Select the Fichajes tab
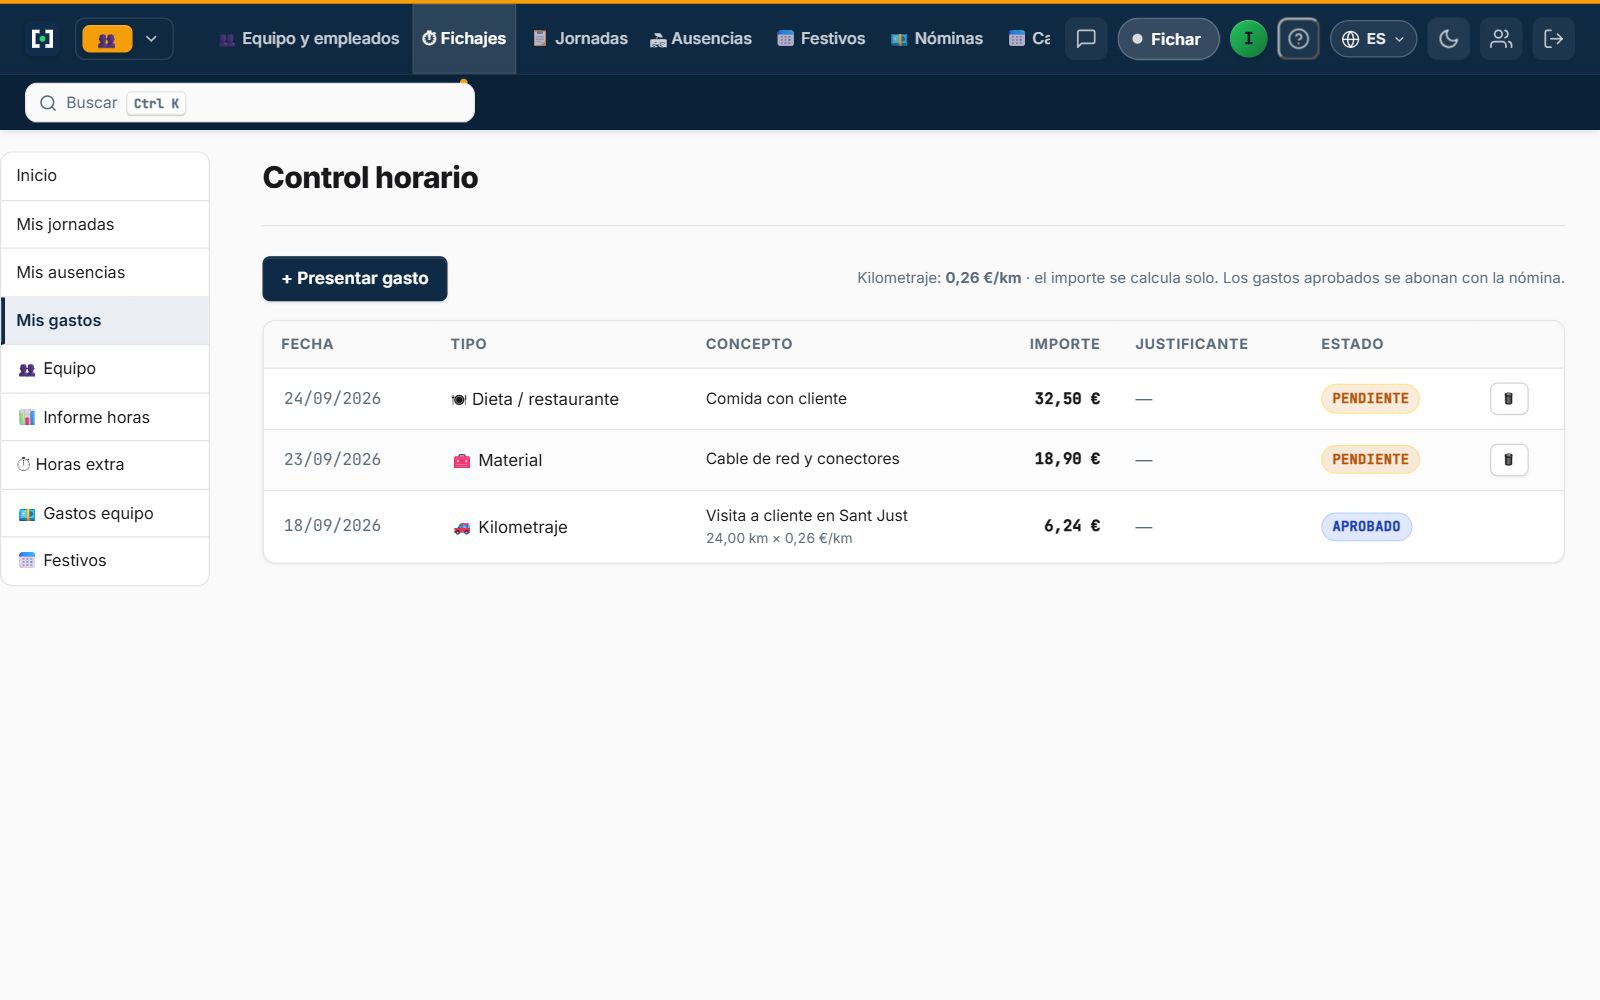Viewport: 1600px width, 1000px height. coord(464,39)
